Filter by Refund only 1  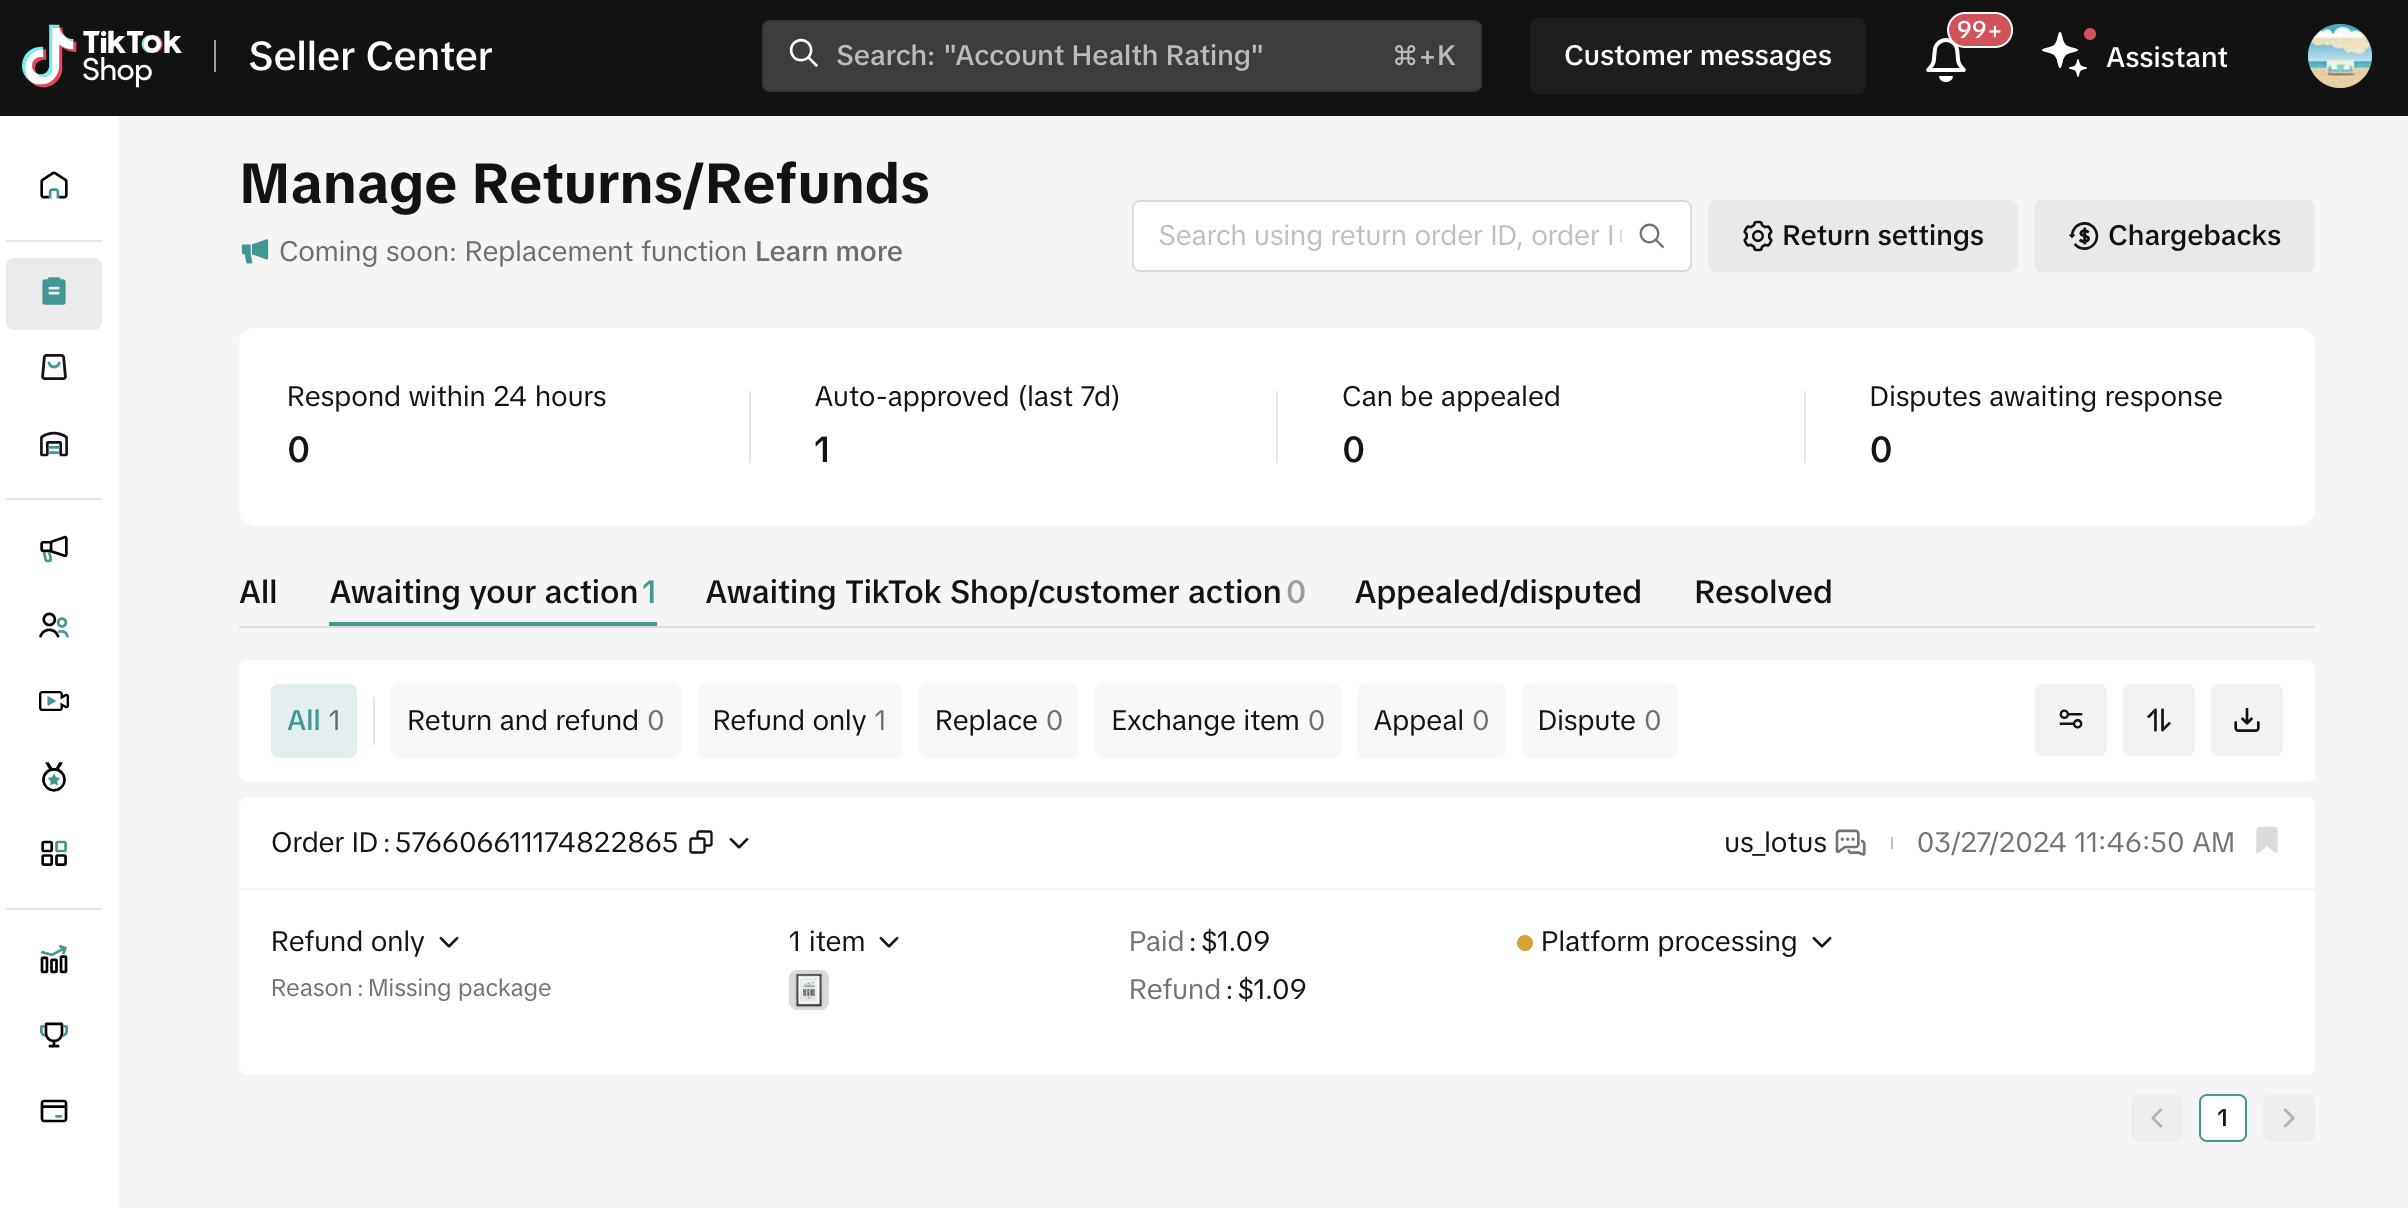pos(799,720)
